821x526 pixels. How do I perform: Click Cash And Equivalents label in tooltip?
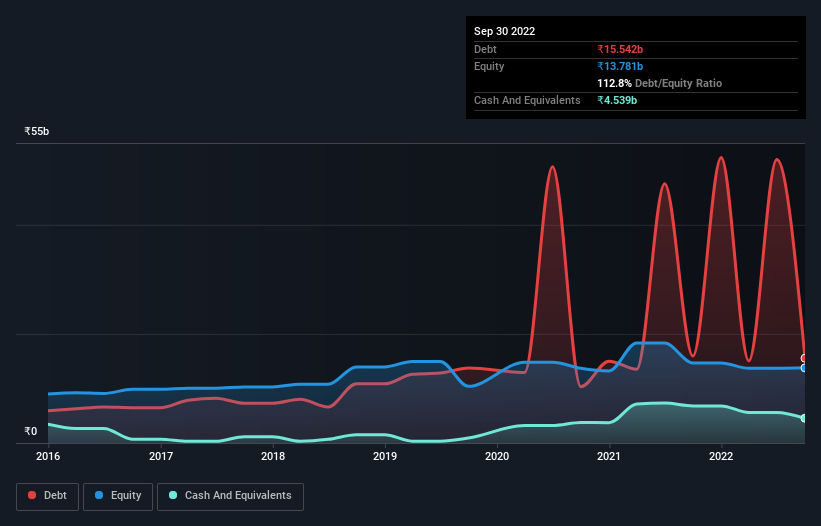527,100
